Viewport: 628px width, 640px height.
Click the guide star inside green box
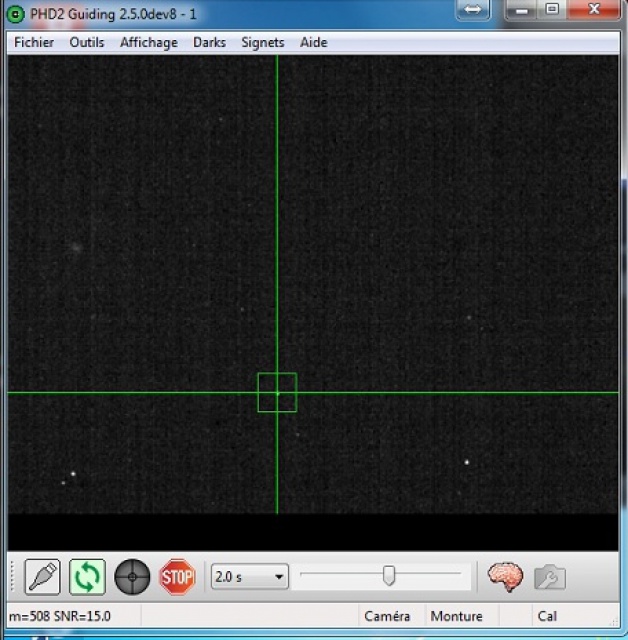[x=277, y=393]
